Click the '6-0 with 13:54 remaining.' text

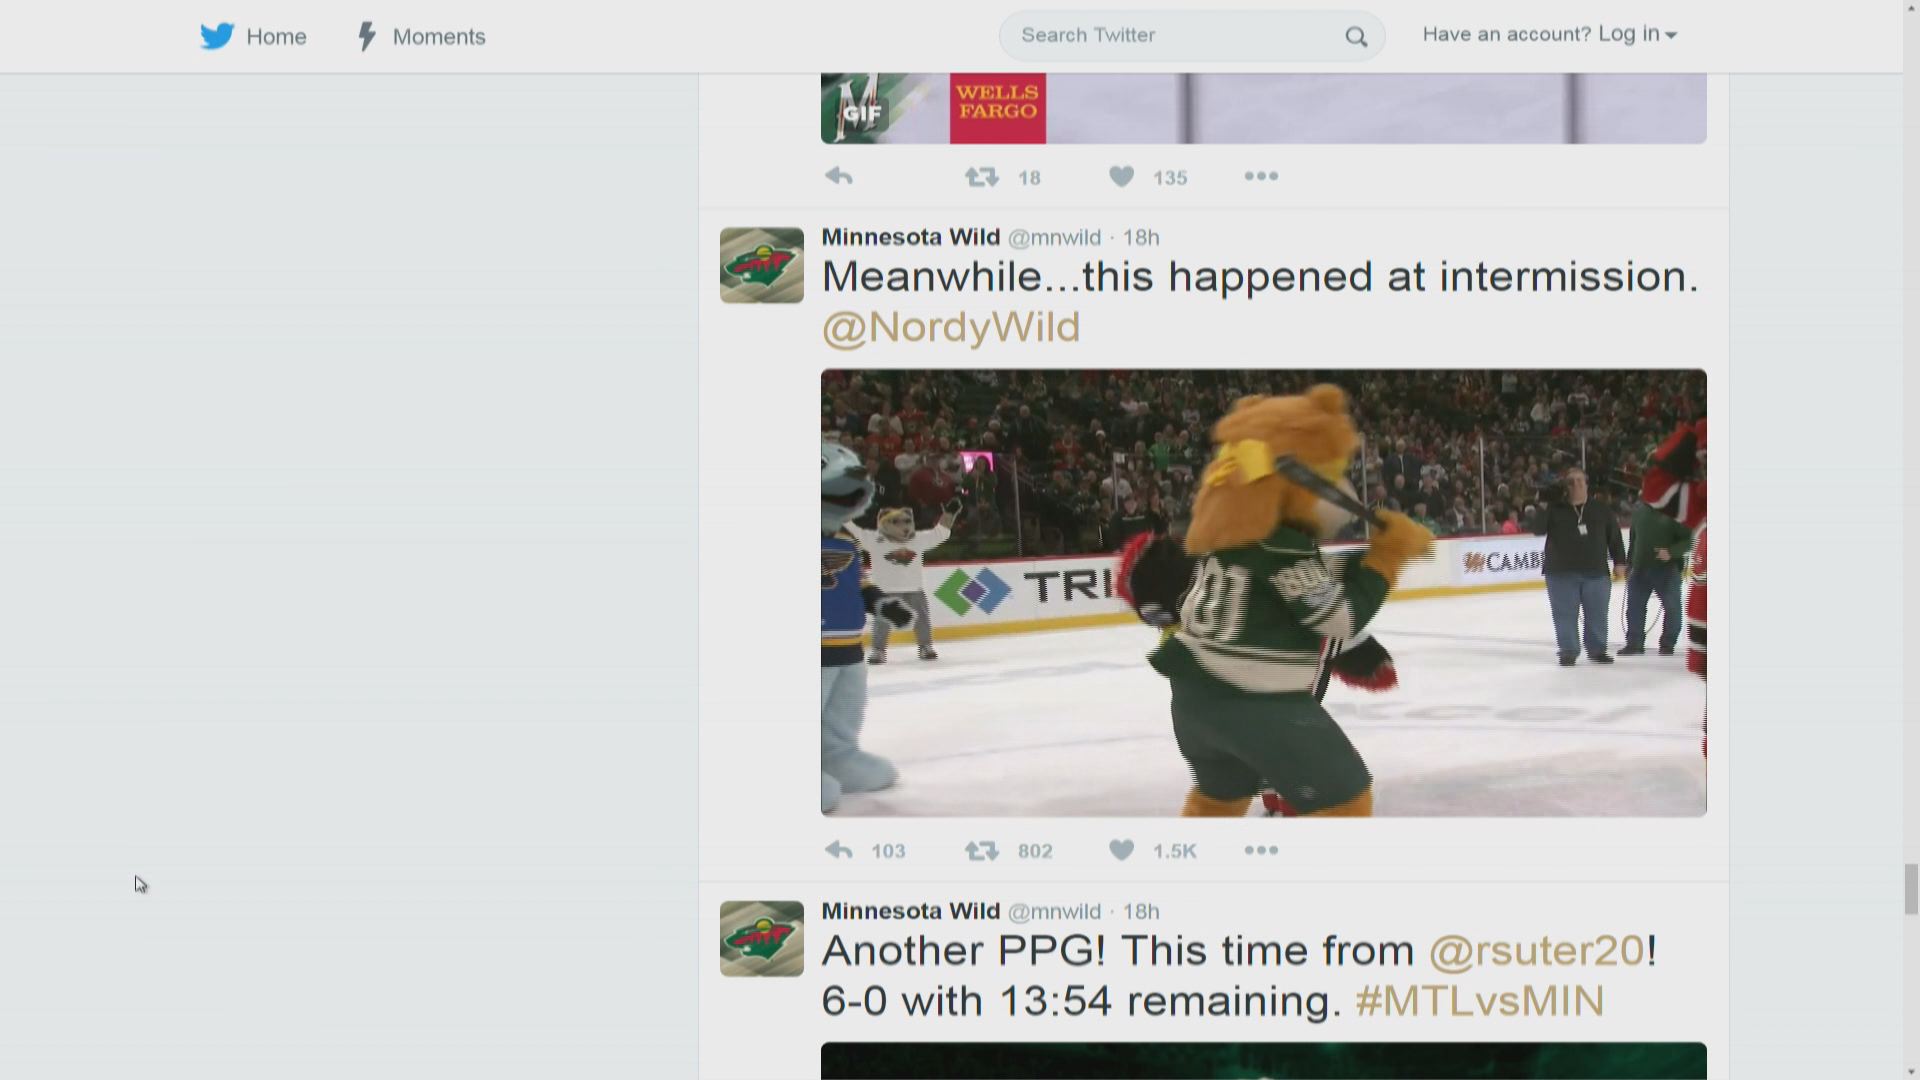click(x=1081, y=1001)
